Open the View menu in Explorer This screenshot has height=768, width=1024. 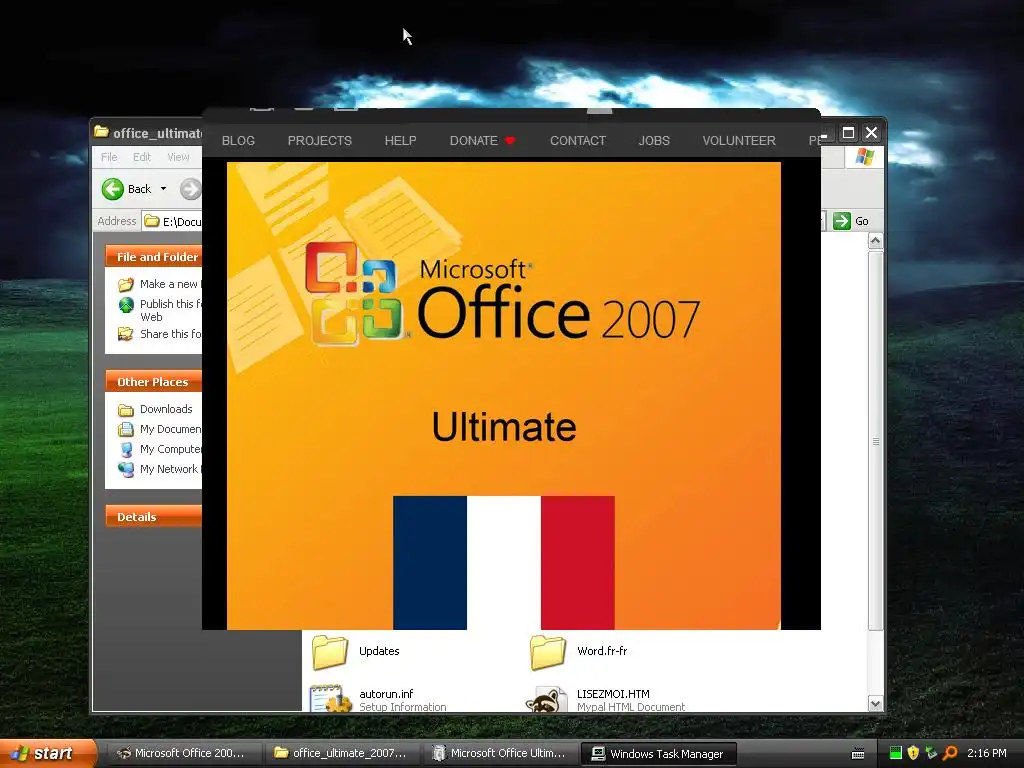[x=178, y=157]
